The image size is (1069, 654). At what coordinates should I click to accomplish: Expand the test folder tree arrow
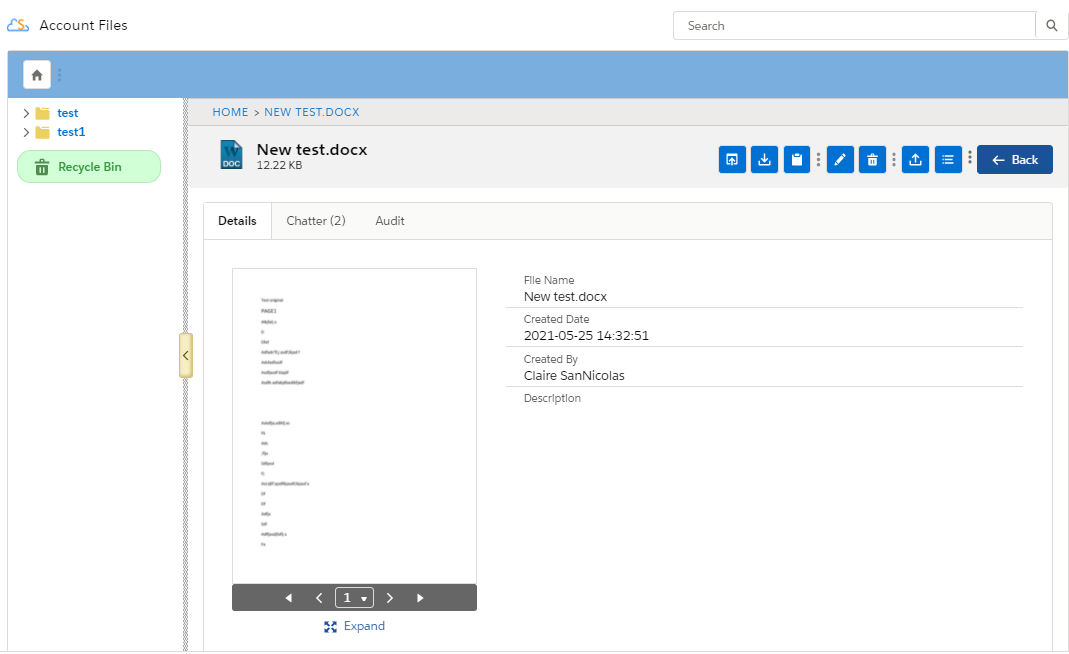coord(26,114)
